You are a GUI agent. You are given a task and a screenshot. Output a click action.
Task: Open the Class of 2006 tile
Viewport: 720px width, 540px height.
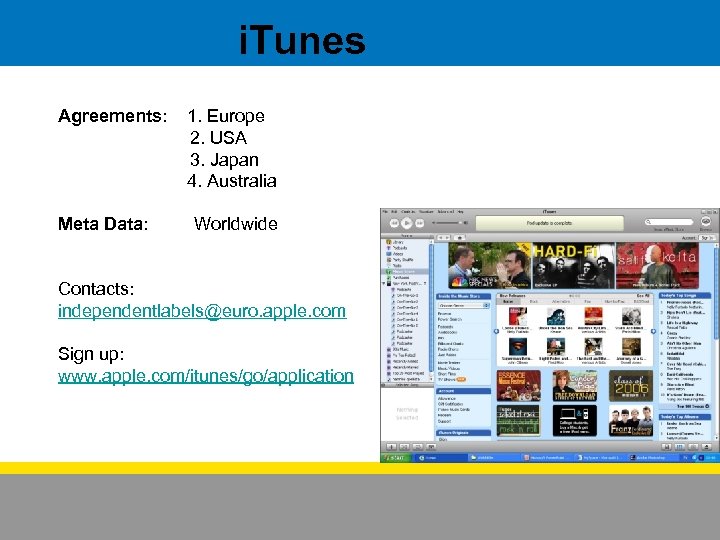click(x=631, y=386)
